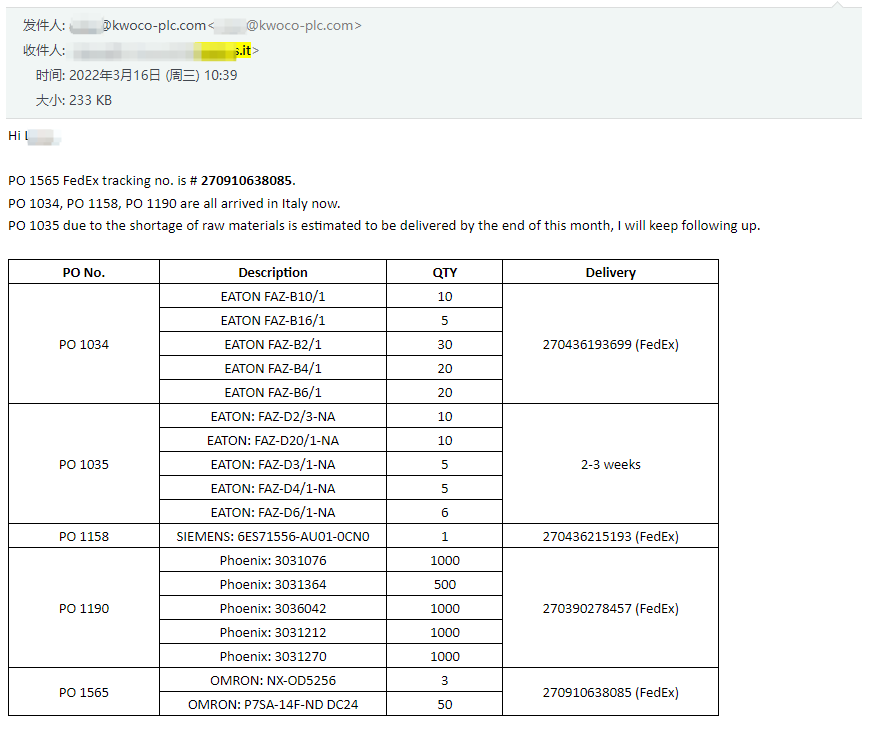869x730 pixels.
Task: Click the size value 233 KB
Action: point(90,100)
